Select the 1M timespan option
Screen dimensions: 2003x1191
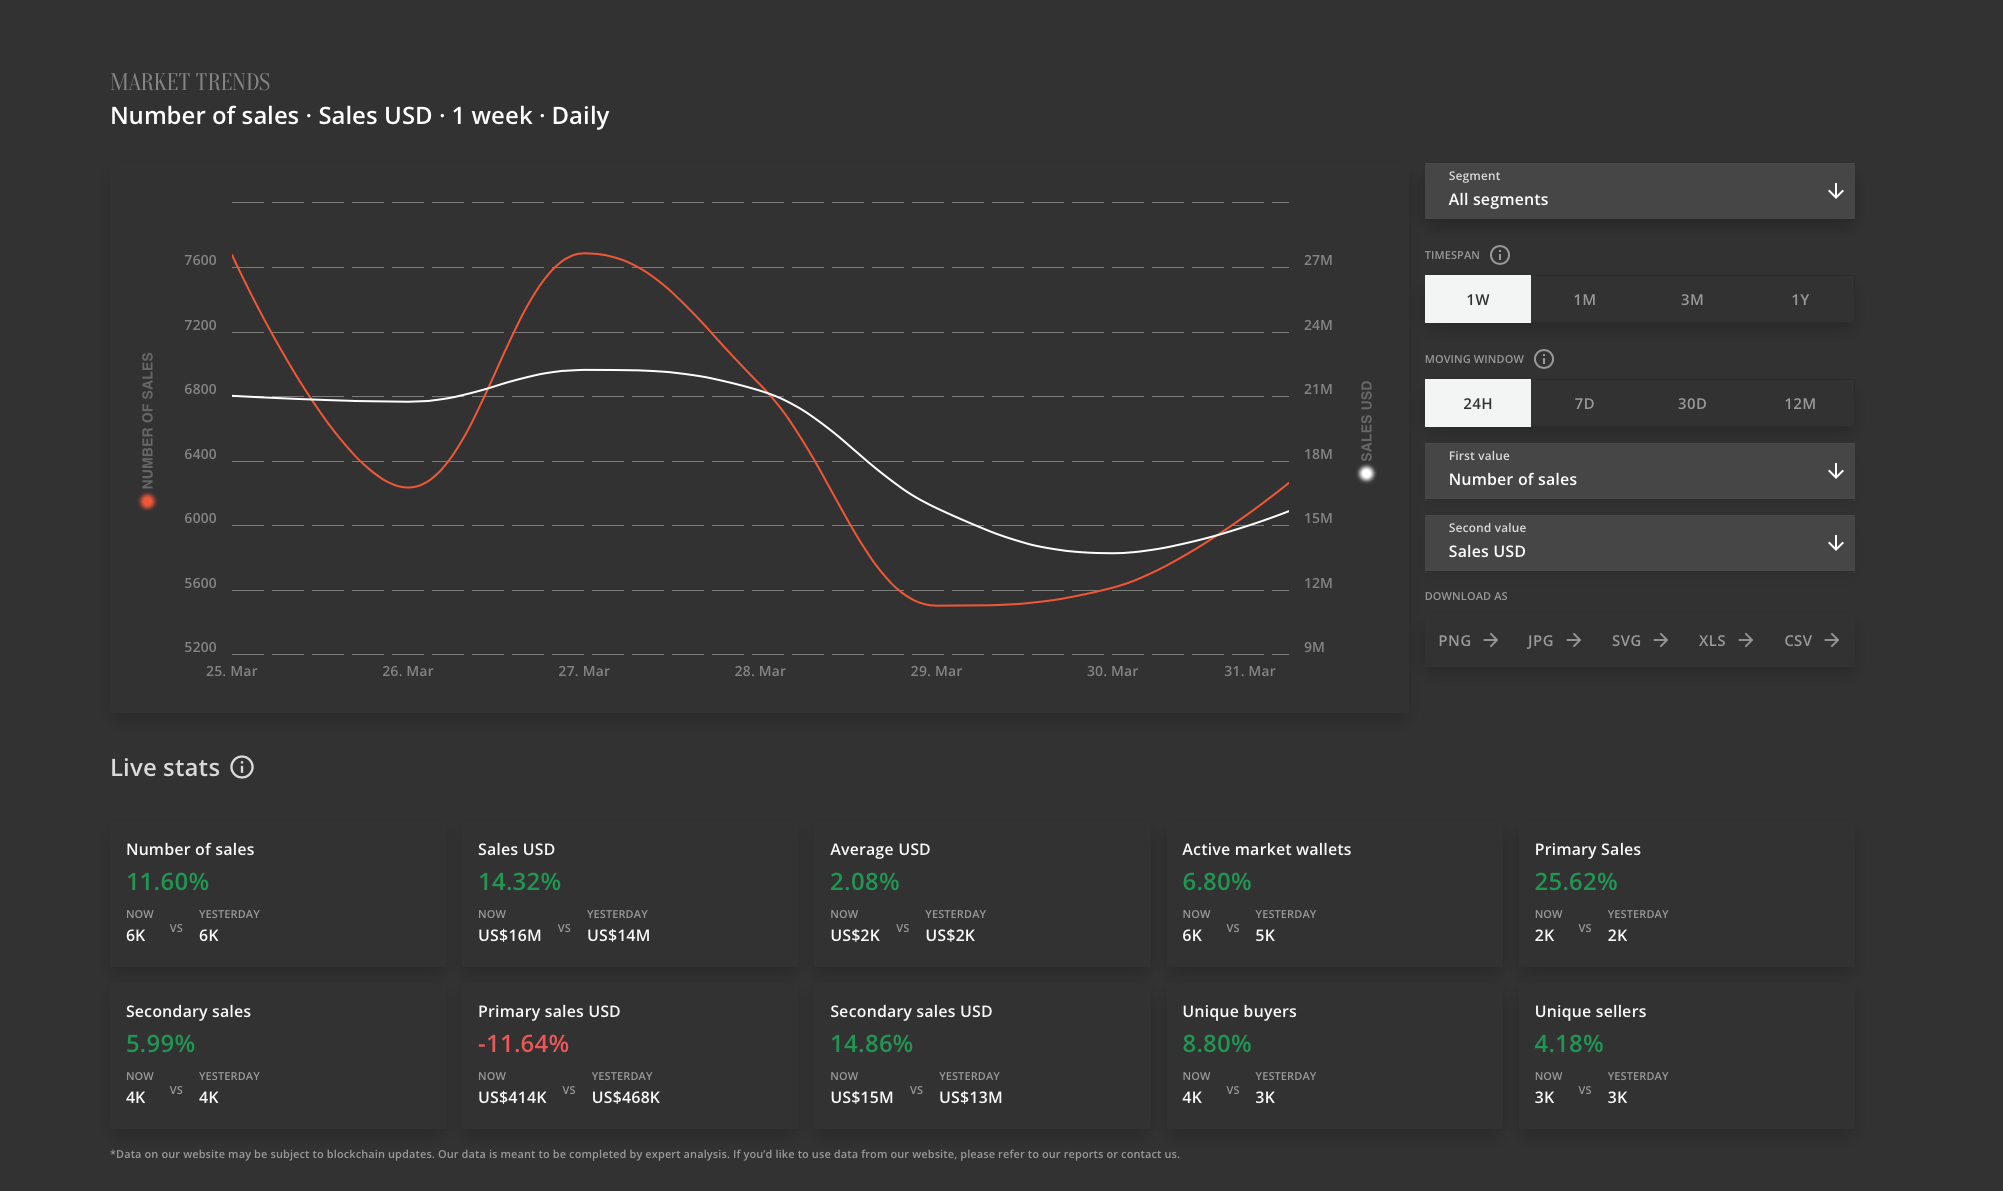pyautogui.click(x=1584, y=300)
